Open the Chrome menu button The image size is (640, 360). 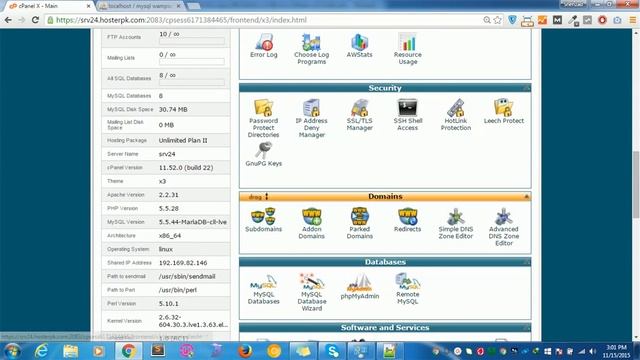pyautogui.click(x=633, y=20)
